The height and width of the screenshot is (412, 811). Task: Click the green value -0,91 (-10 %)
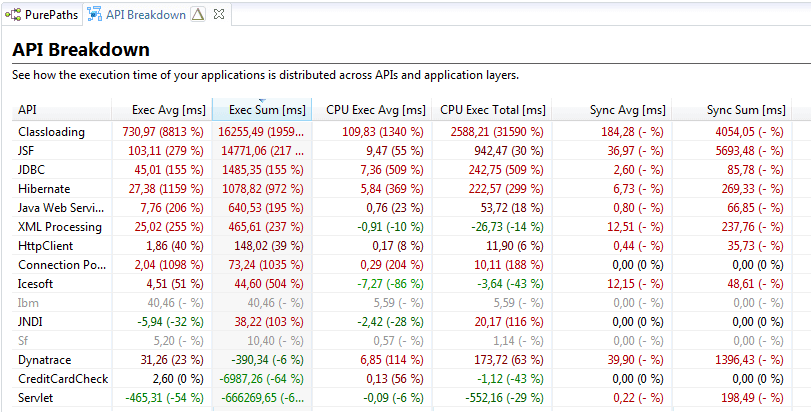click(x=390, y=227)
